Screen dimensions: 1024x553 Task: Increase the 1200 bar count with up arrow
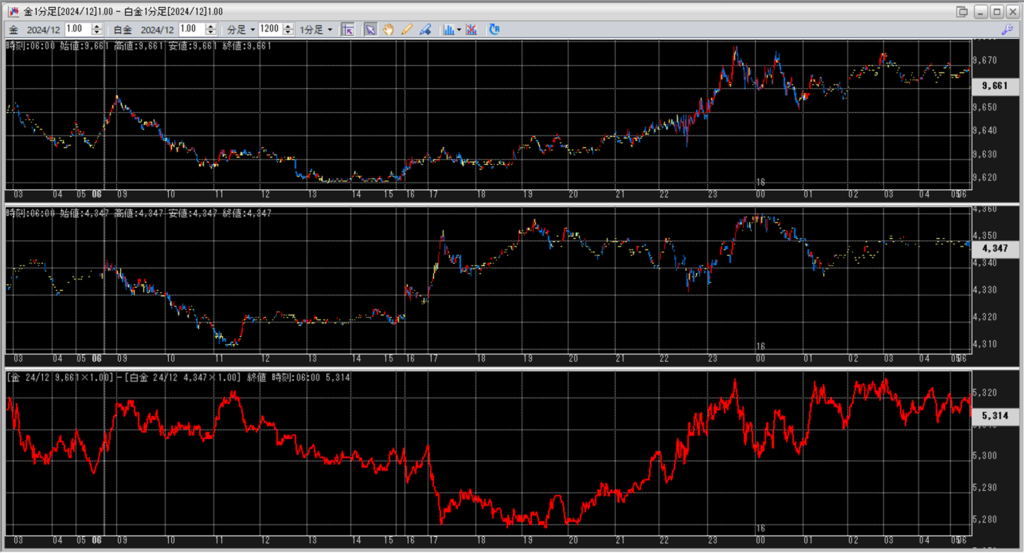[x=289, y=27]
